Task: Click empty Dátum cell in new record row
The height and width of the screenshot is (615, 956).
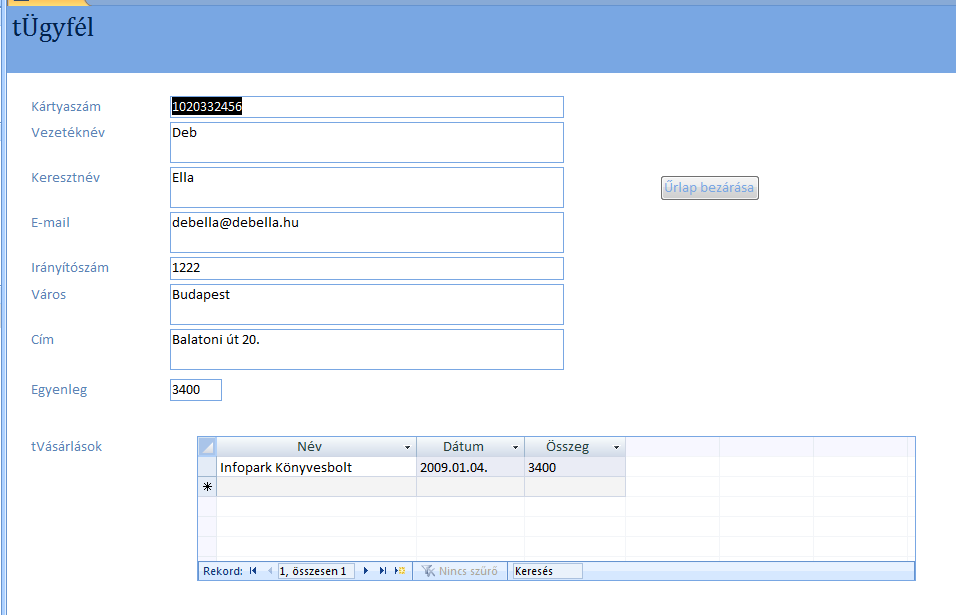Action: click(x=470, y=486)
